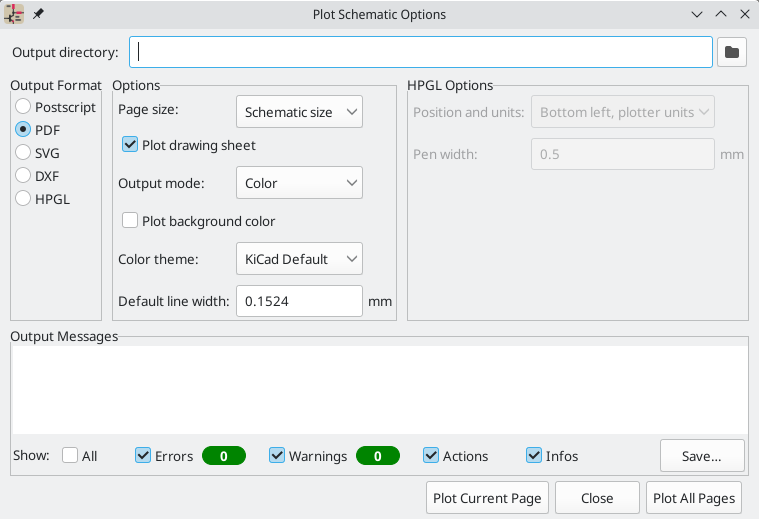Click the pin window icon
Screen dimensions: 759x519
click(38, 14)
